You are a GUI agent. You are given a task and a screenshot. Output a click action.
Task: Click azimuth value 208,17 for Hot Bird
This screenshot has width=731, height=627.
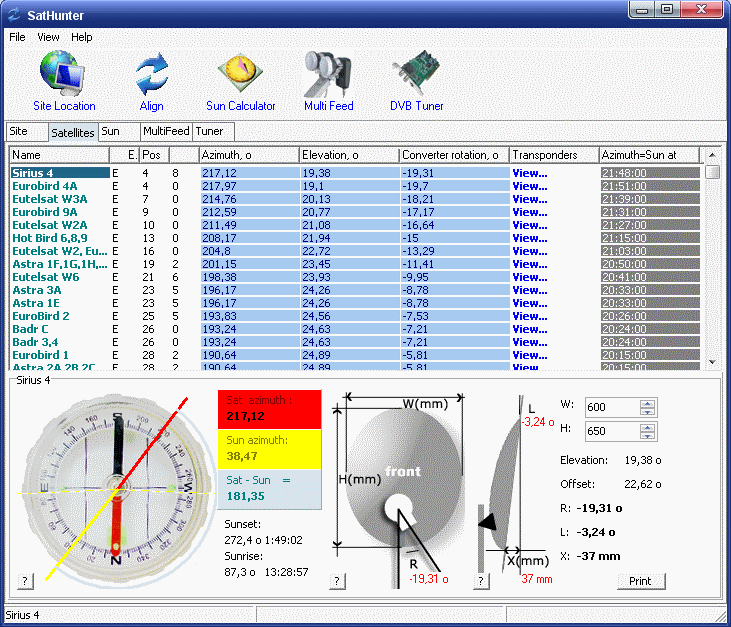click(250, 238)
